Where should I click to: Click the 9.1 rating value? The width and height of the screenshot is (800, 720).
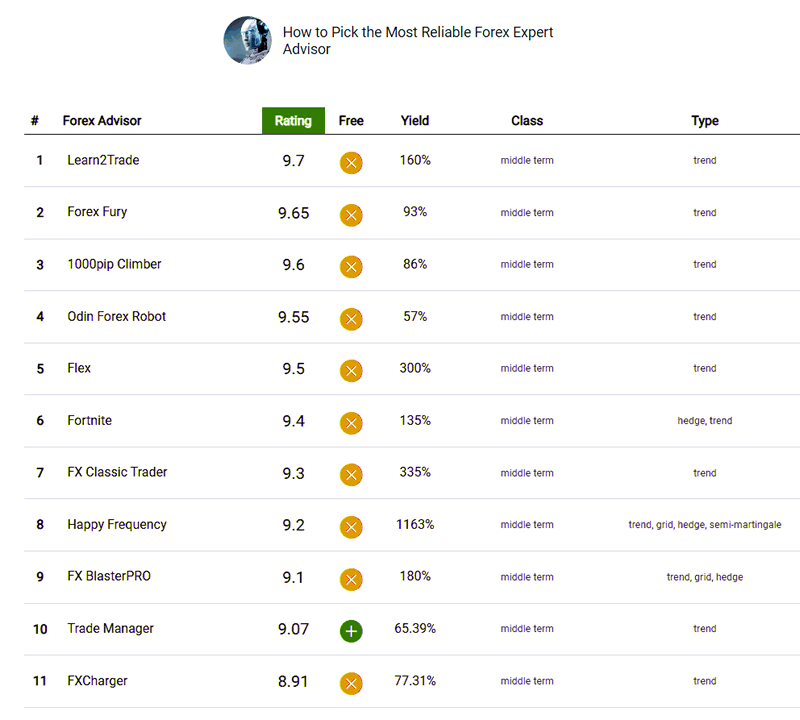[x=293, y=577]
